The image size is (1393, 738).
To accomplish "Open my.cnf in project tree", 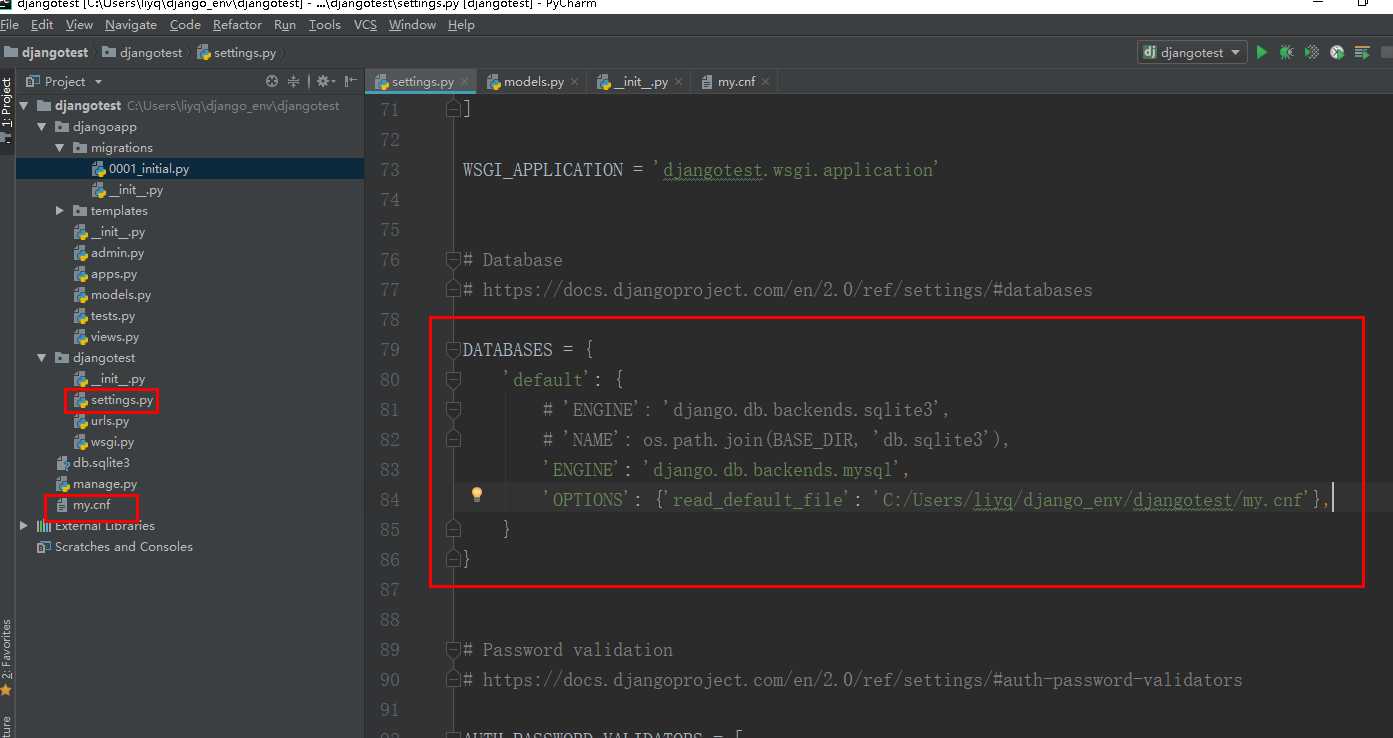I will pos(83,505).
